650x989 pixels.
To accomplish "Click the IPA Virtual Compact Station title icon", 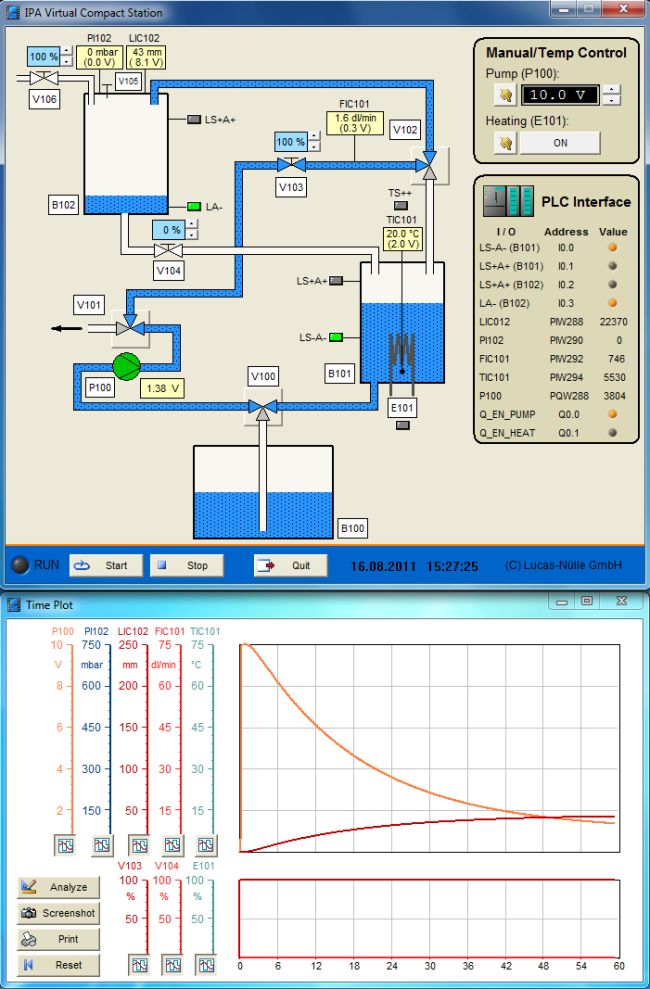I will click(13, 13).
